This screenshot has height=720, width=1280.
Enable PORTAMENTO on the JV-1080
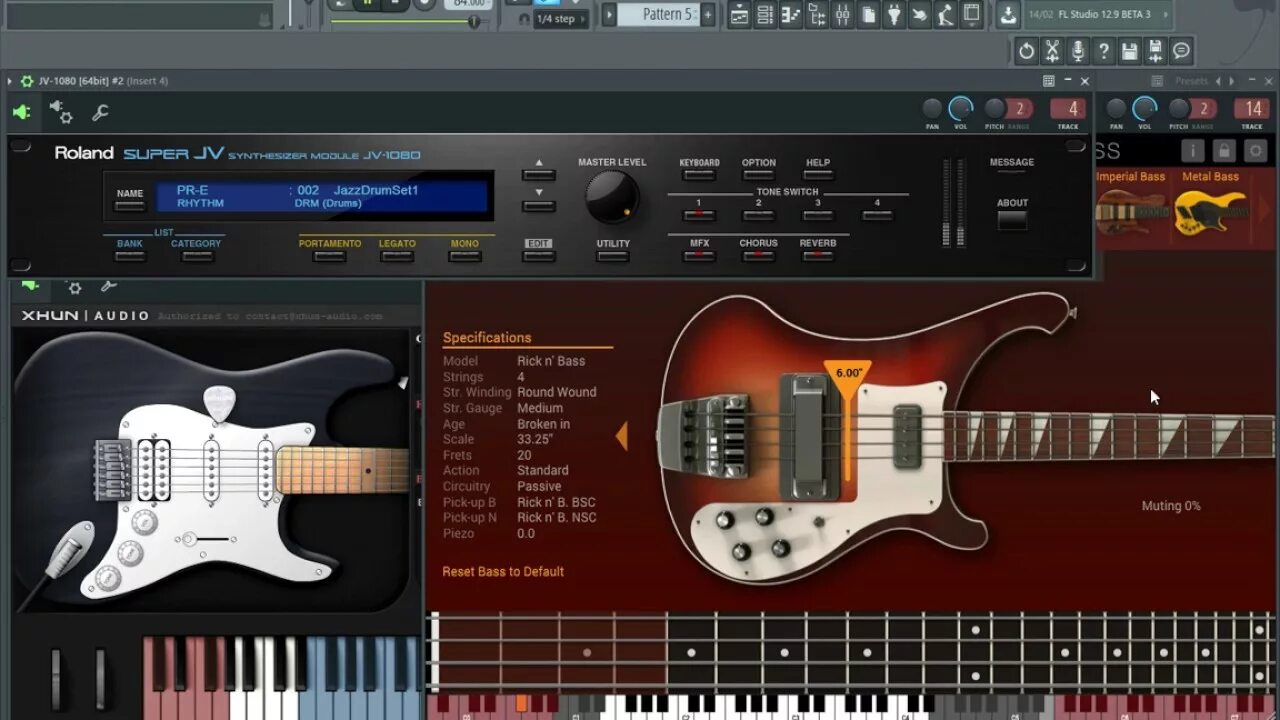pyautogui.click(x=330, y=255)
